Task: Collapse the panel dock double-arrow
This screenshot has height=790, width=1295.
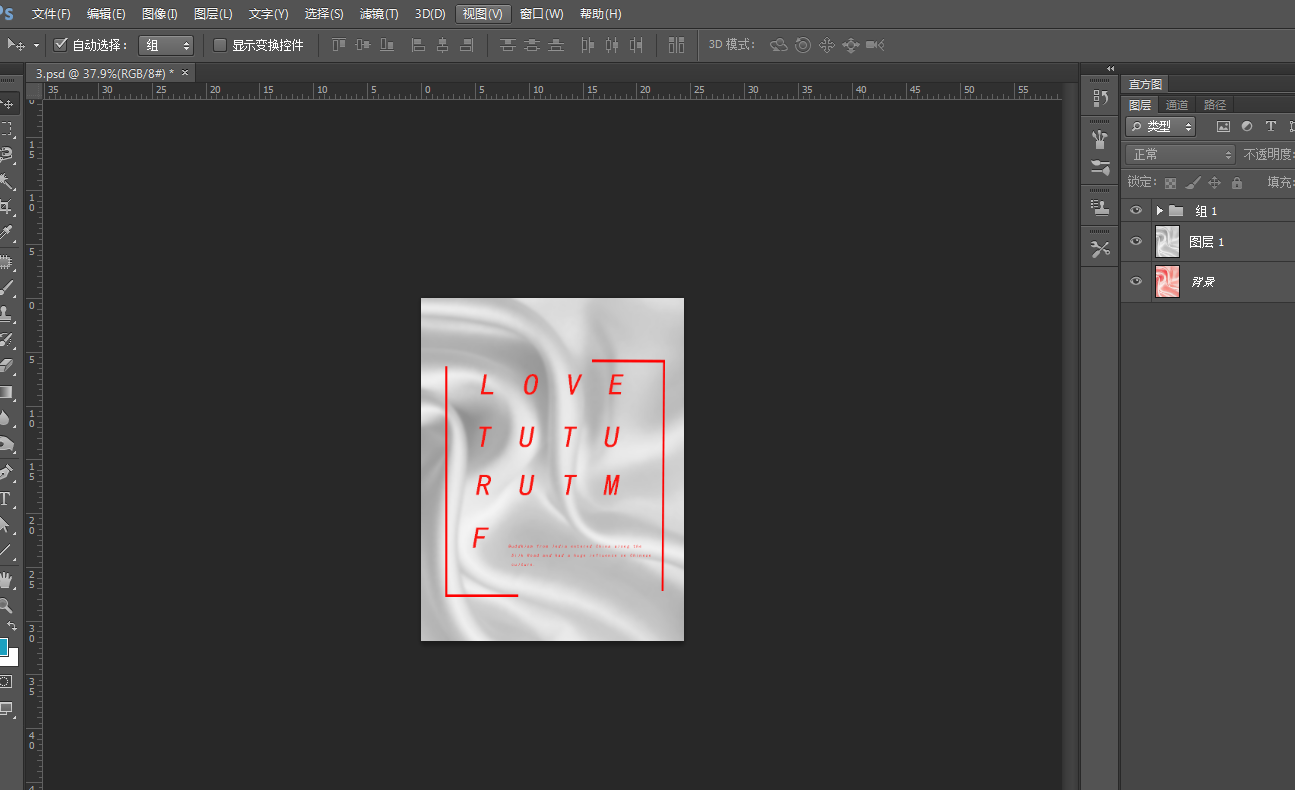Action: pos(1110,69)
